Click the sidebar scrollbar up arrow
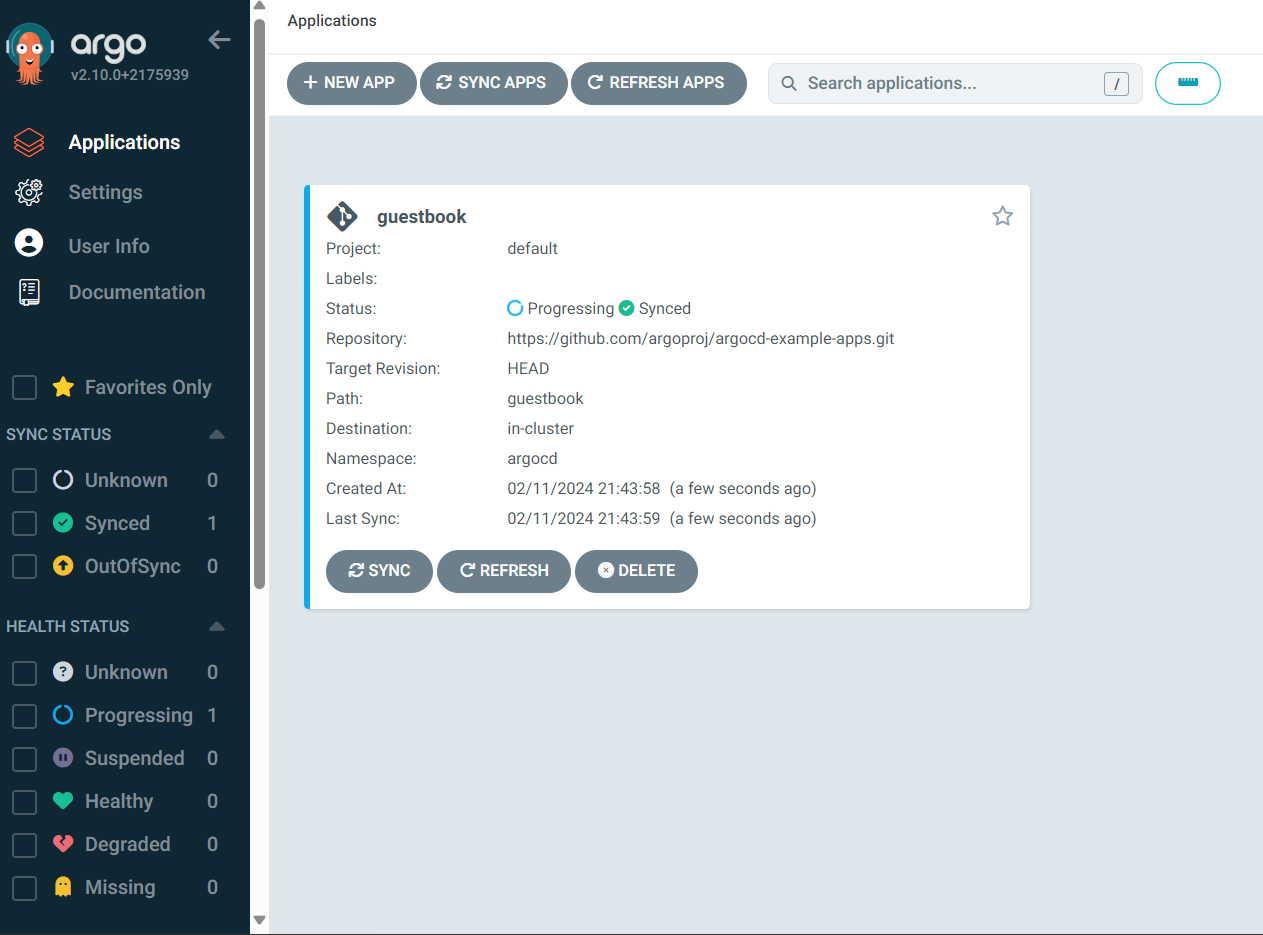Image resolution: width=1263 pixels, height=935 pixels. (259, 7)
